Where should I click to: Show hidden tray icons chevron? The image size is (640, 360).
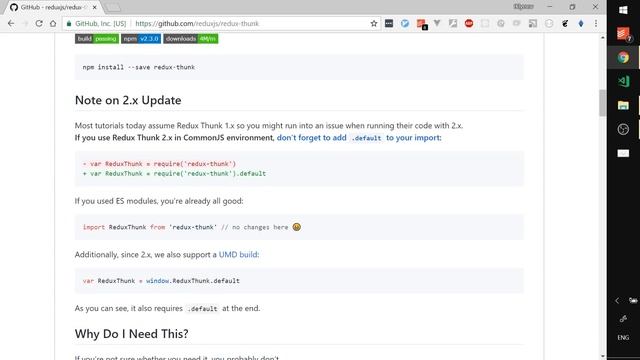pyautogui.click(x=617, y=301)
